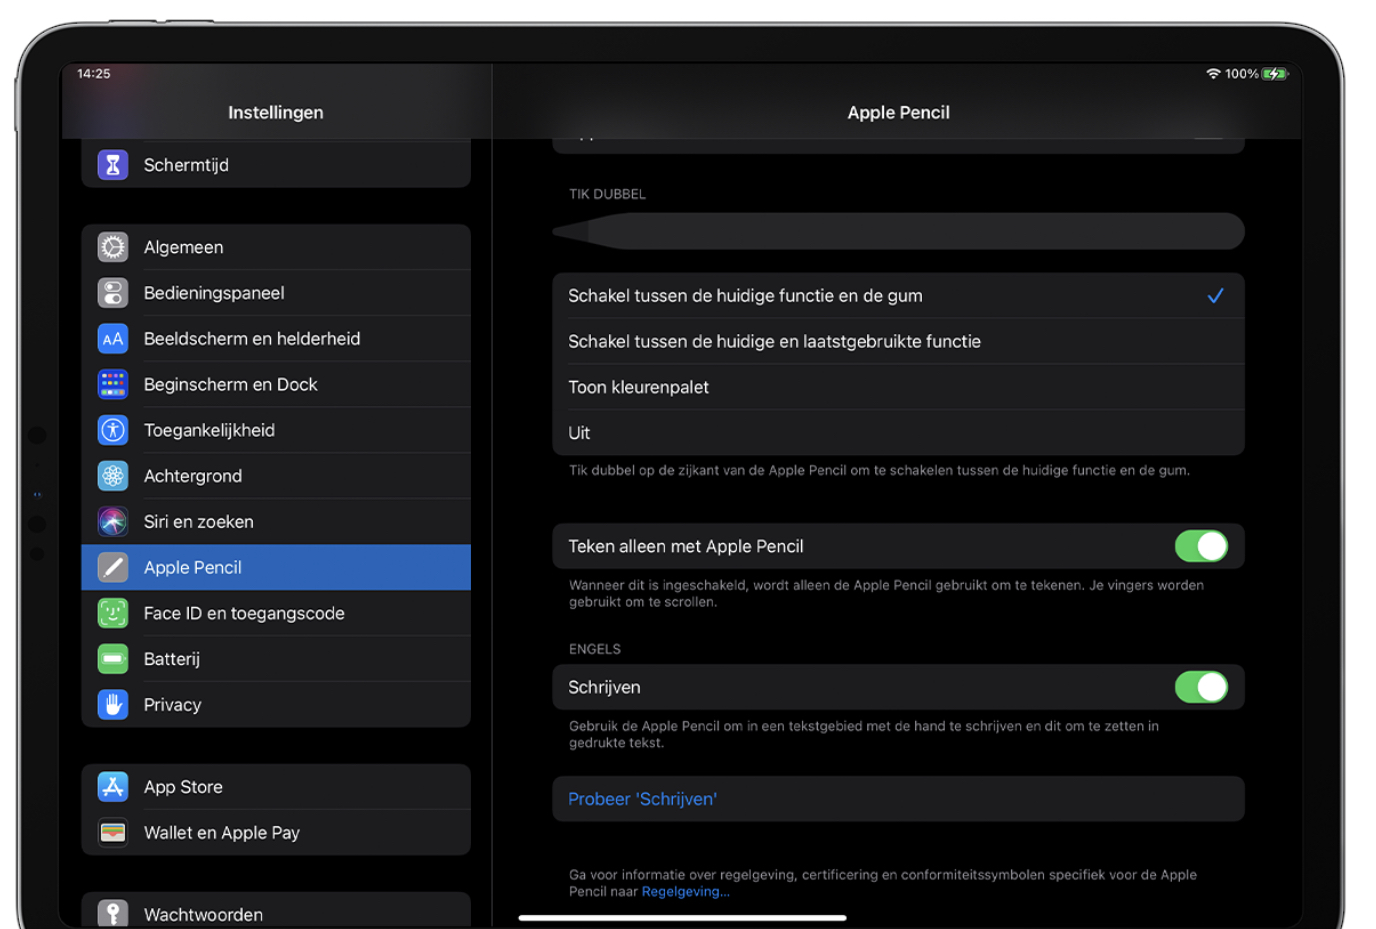Image resolution: width=1376 pixels, height=929 pixels.
Task: Tap "Probeer 'Schrijven'" link
Action: 643,799
